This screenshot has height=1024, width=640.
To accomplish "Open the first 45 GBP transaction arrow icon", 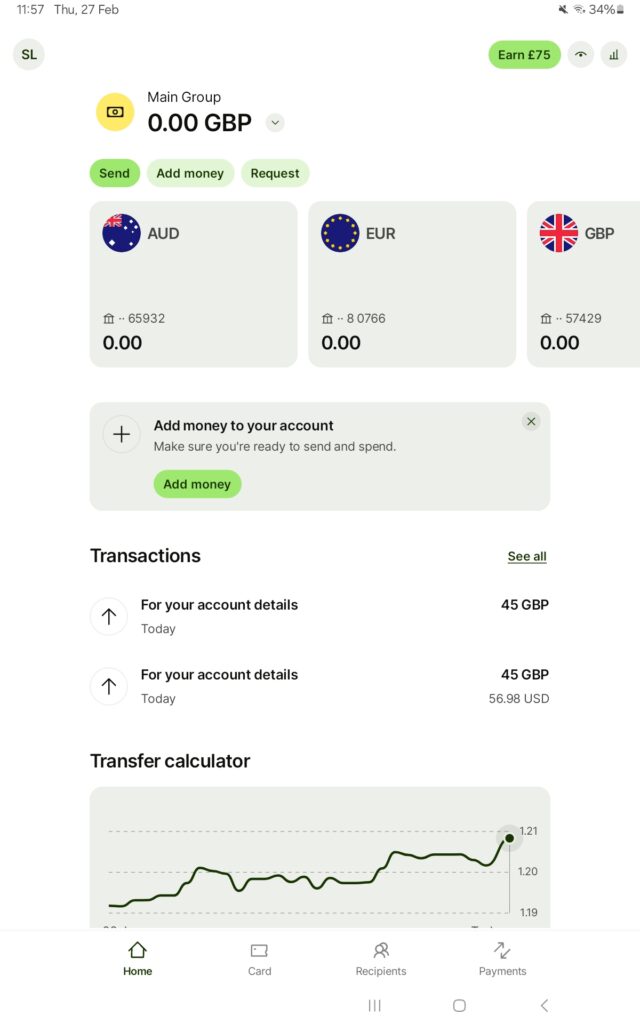I will (x=109, y=616).
